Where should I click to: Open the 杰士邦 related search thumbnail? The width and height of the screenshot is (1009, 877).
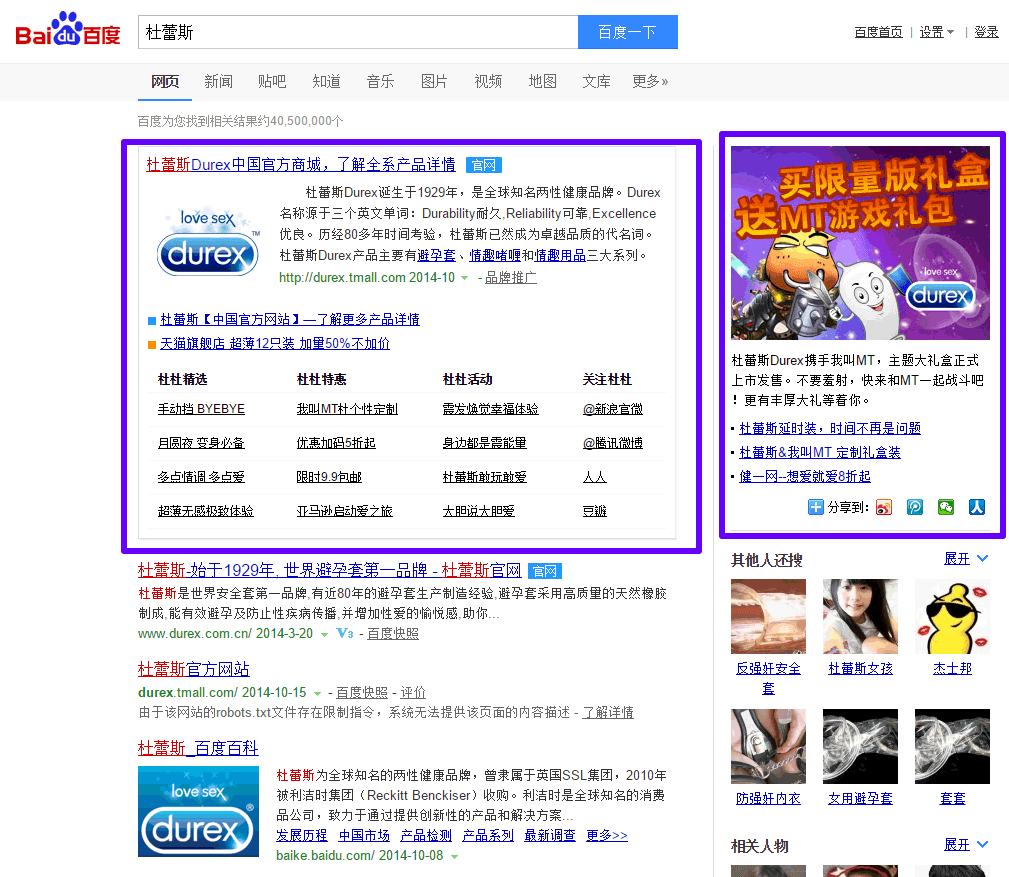click(x=952, y=617)
